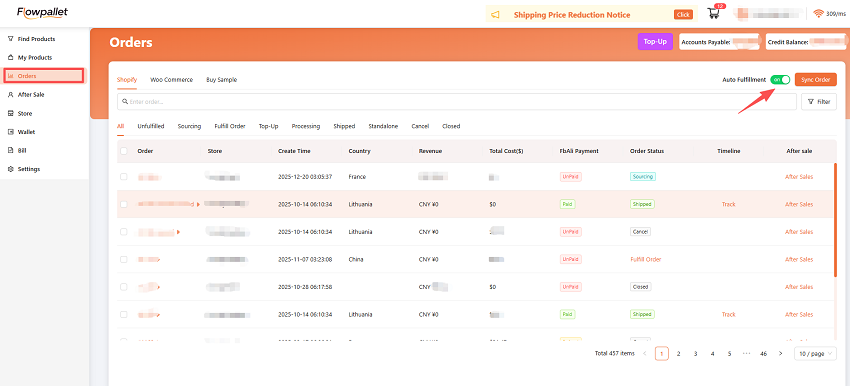Screen dimensions: 850x386
Task: Tick checkbox of the non-highlighted Shipped Lithuania row
Action: (124, 314)
